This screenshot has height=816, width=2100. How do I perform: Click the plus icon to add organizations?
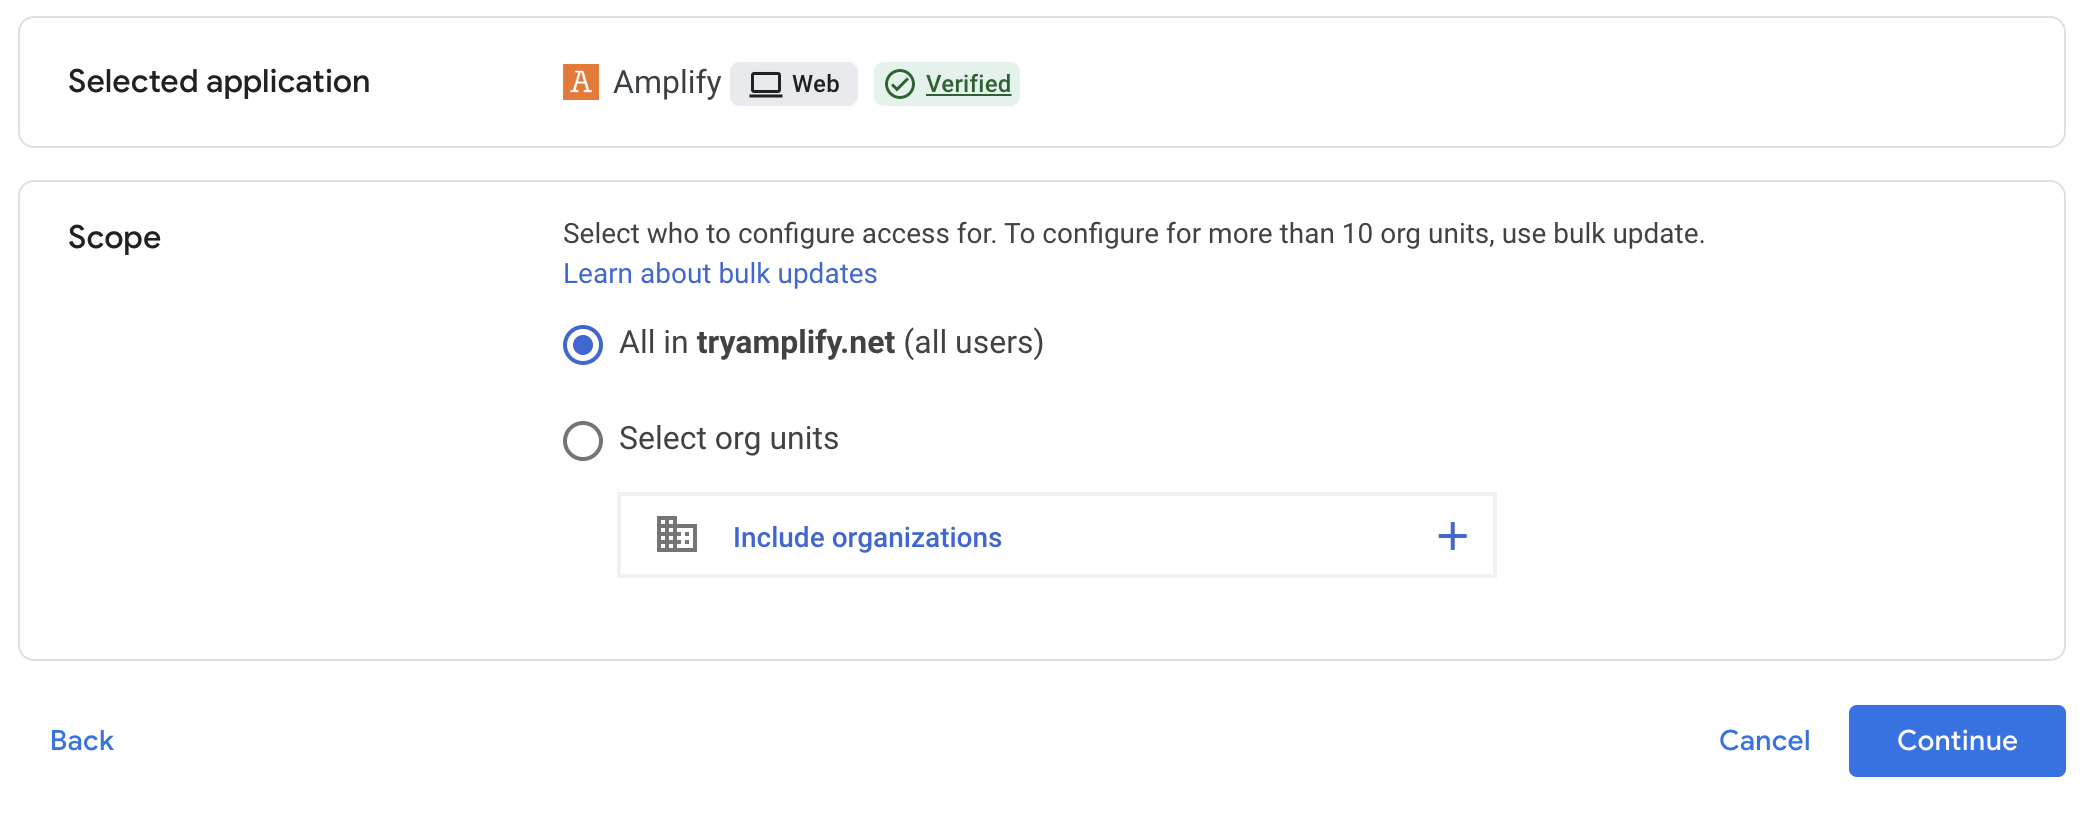1452,536
